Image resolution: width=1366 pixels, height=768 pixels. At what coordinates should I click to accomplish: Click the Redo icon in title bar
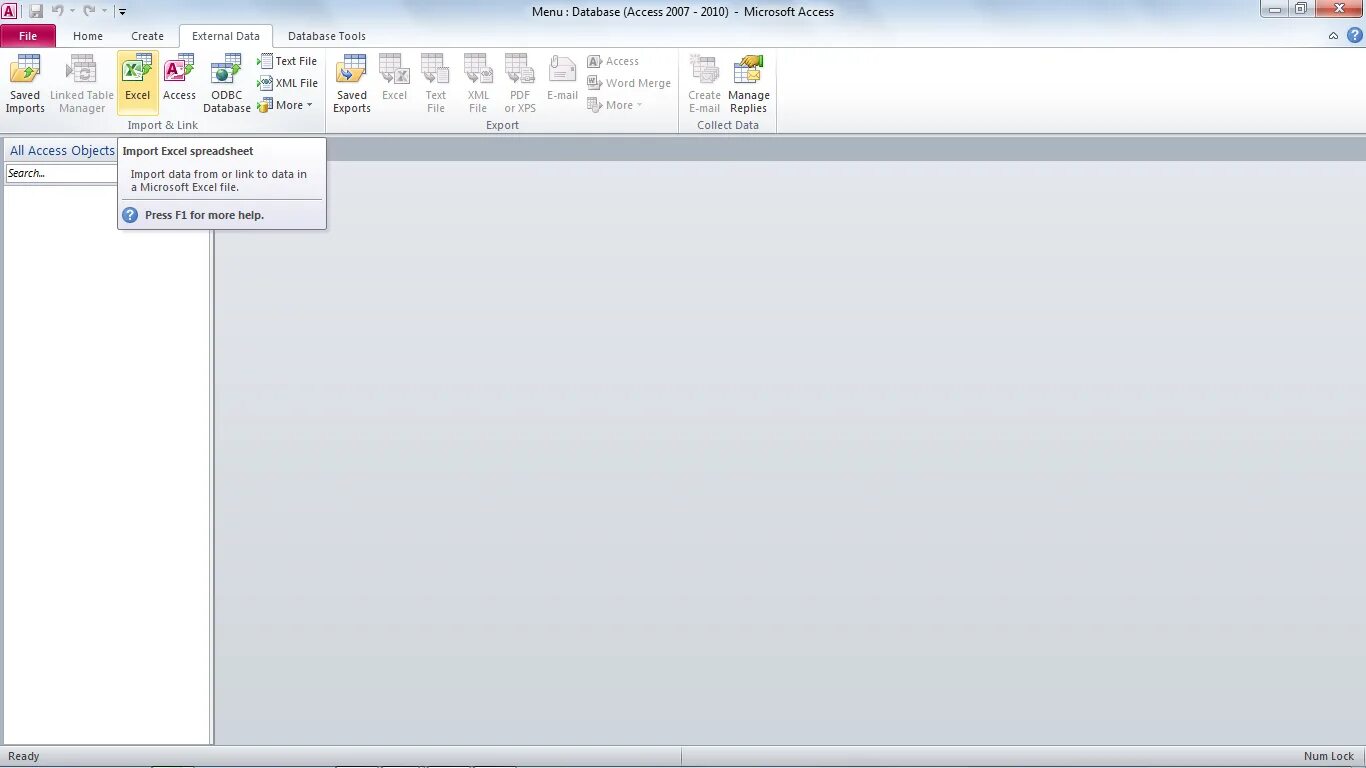tap(90, 11)
